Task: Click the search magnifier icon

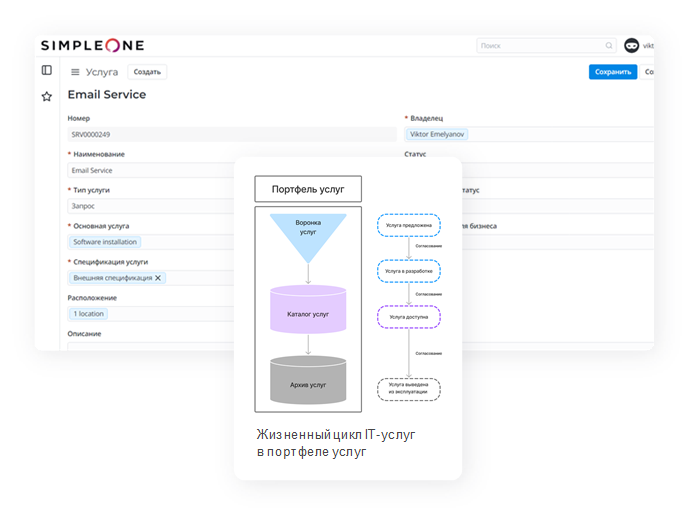Action: [609, 45]
